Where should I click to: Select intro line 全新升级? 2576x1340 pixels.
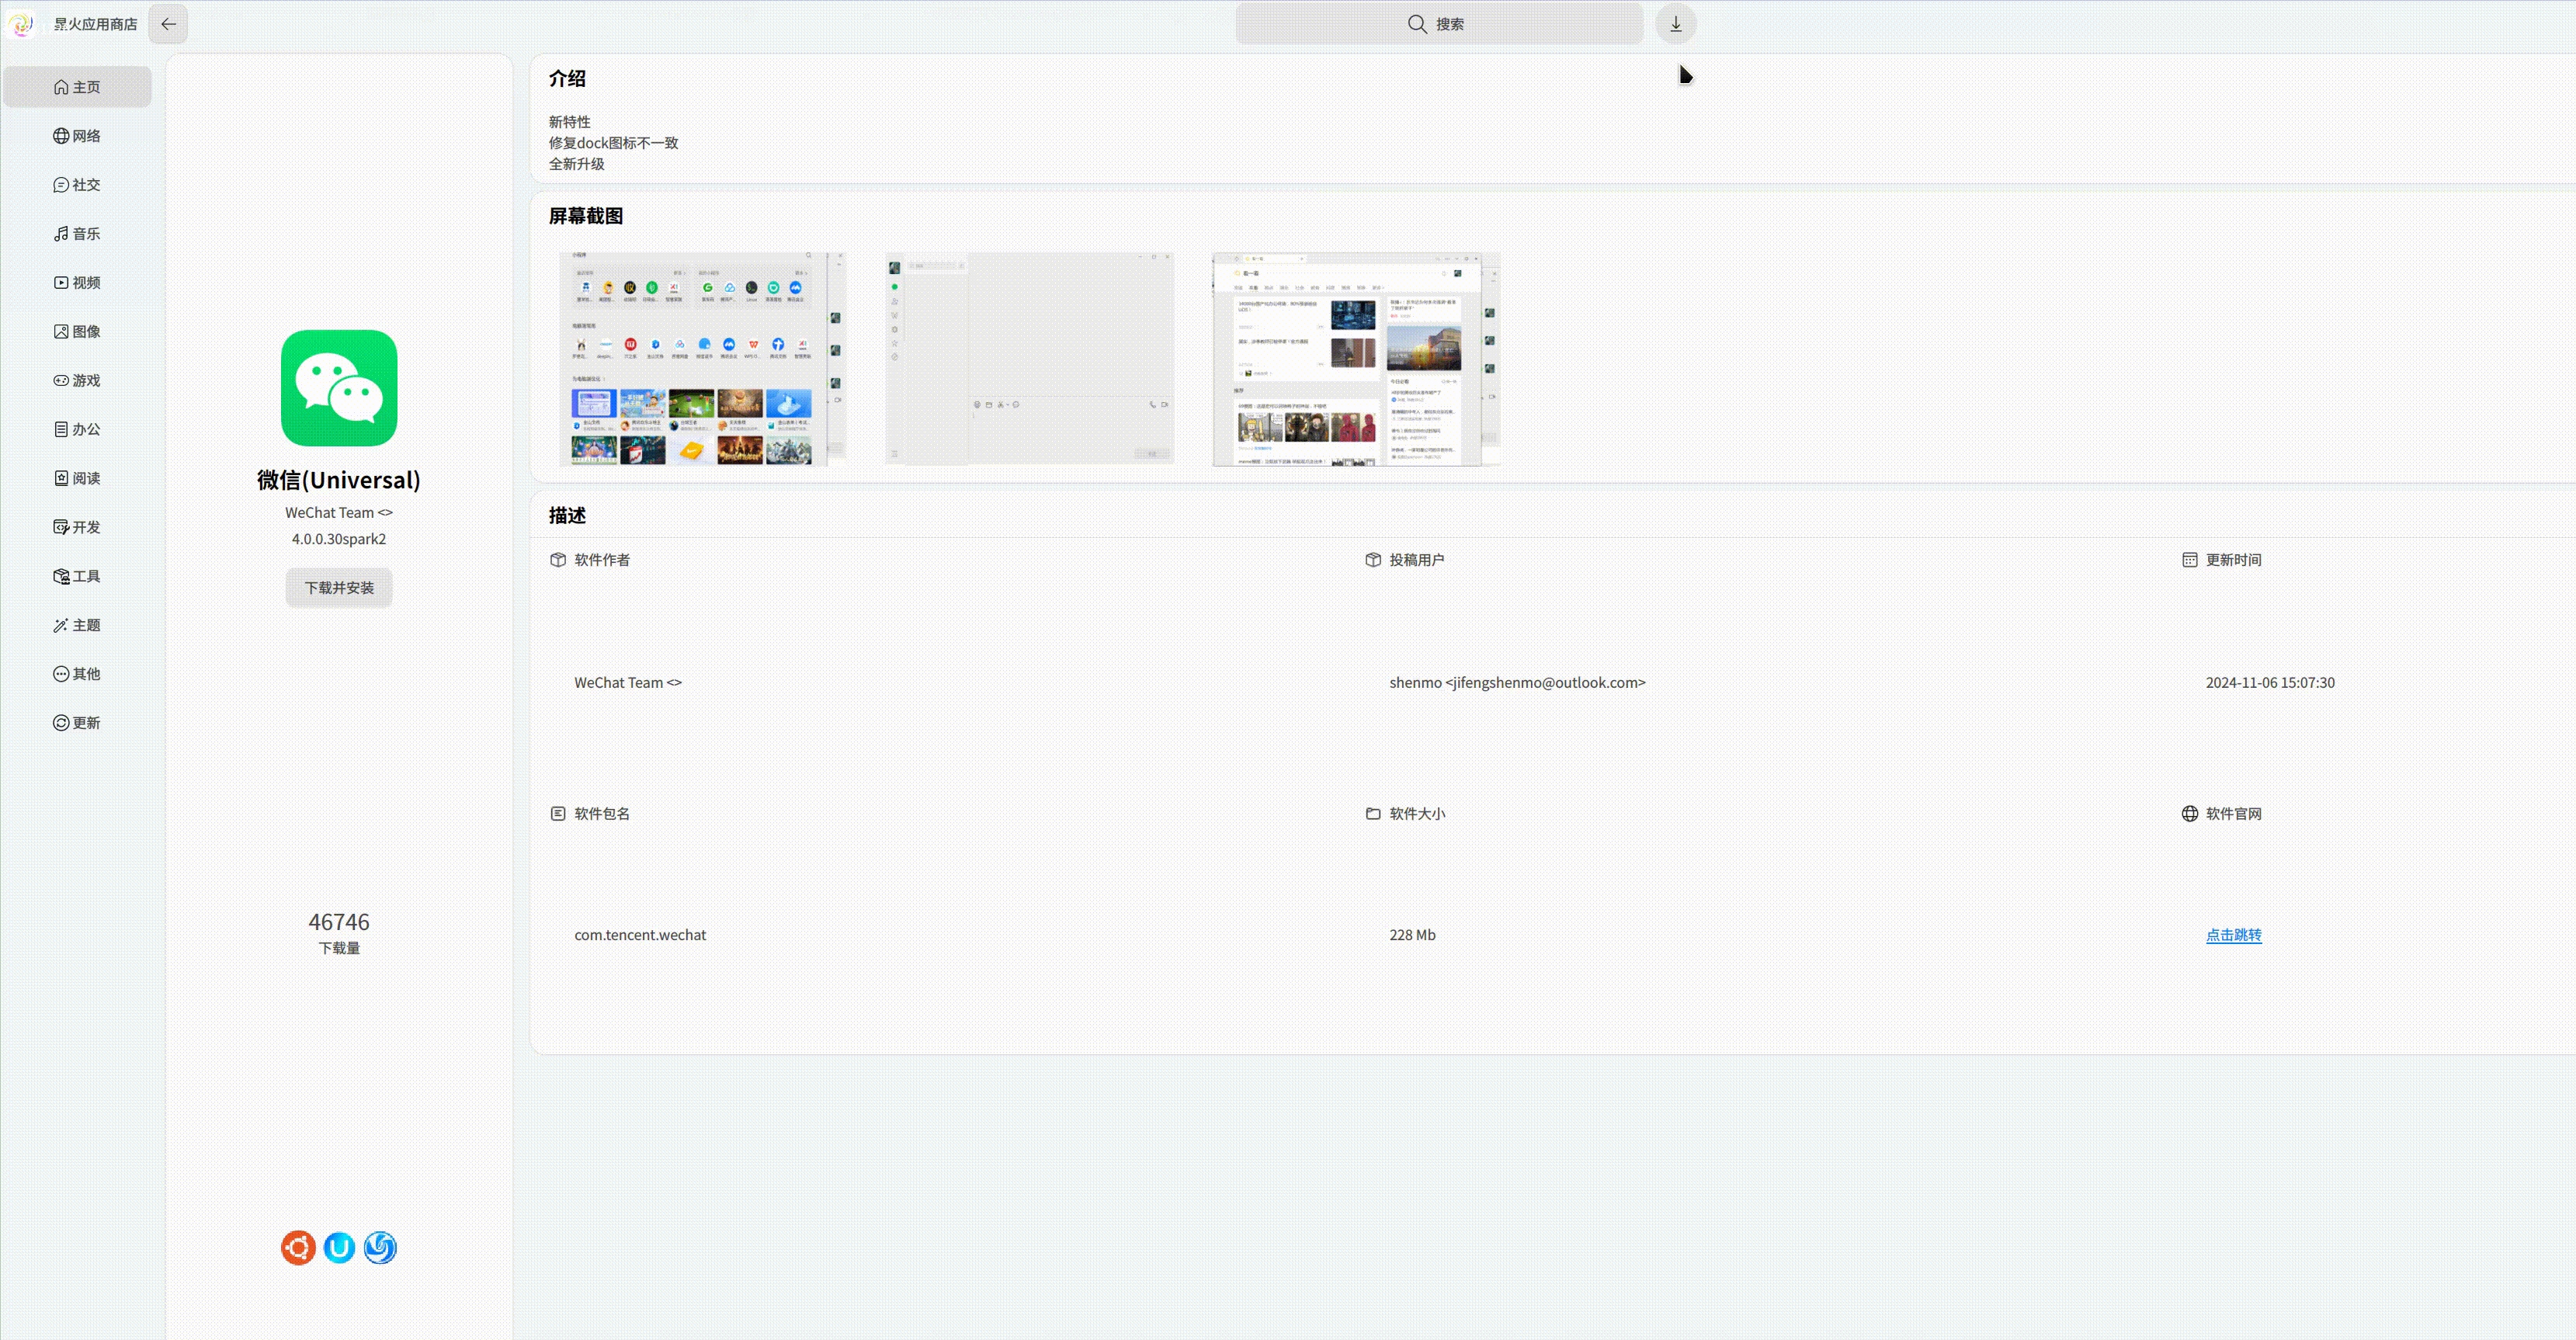point(576,164)
